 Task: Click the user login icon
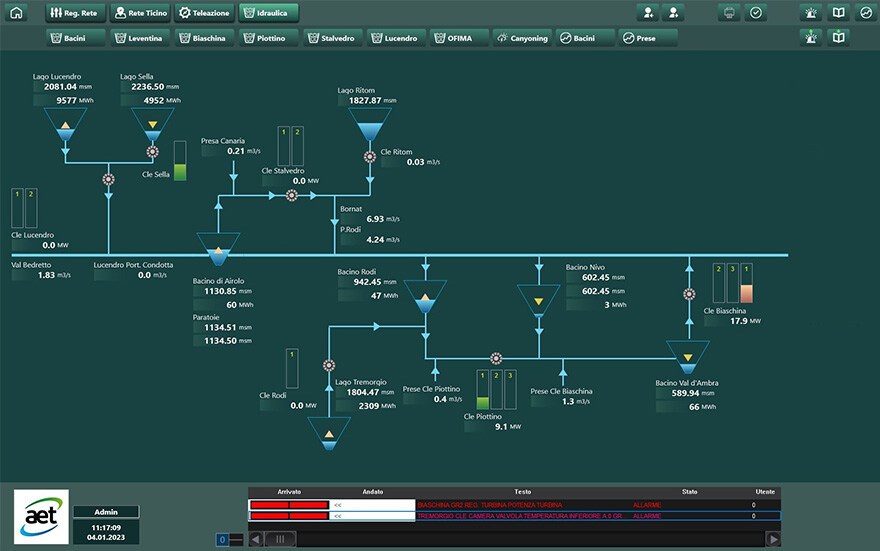tap(648, 13)
